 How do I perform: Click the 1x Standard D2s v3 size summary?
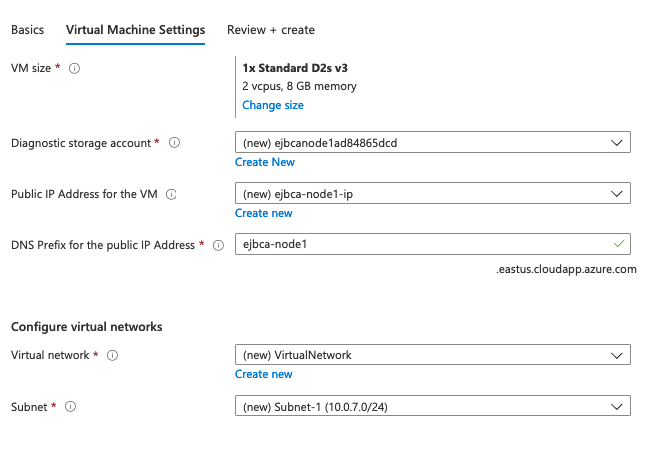point(295,67)
